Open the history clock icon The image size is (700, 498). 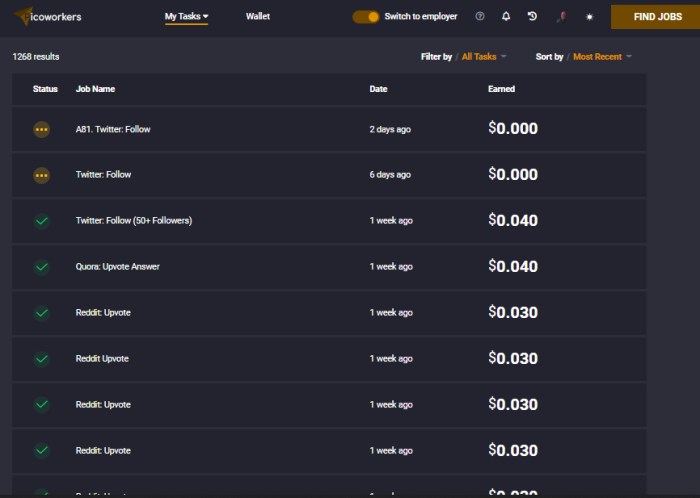pyautogui.click(x=532, y=17)
